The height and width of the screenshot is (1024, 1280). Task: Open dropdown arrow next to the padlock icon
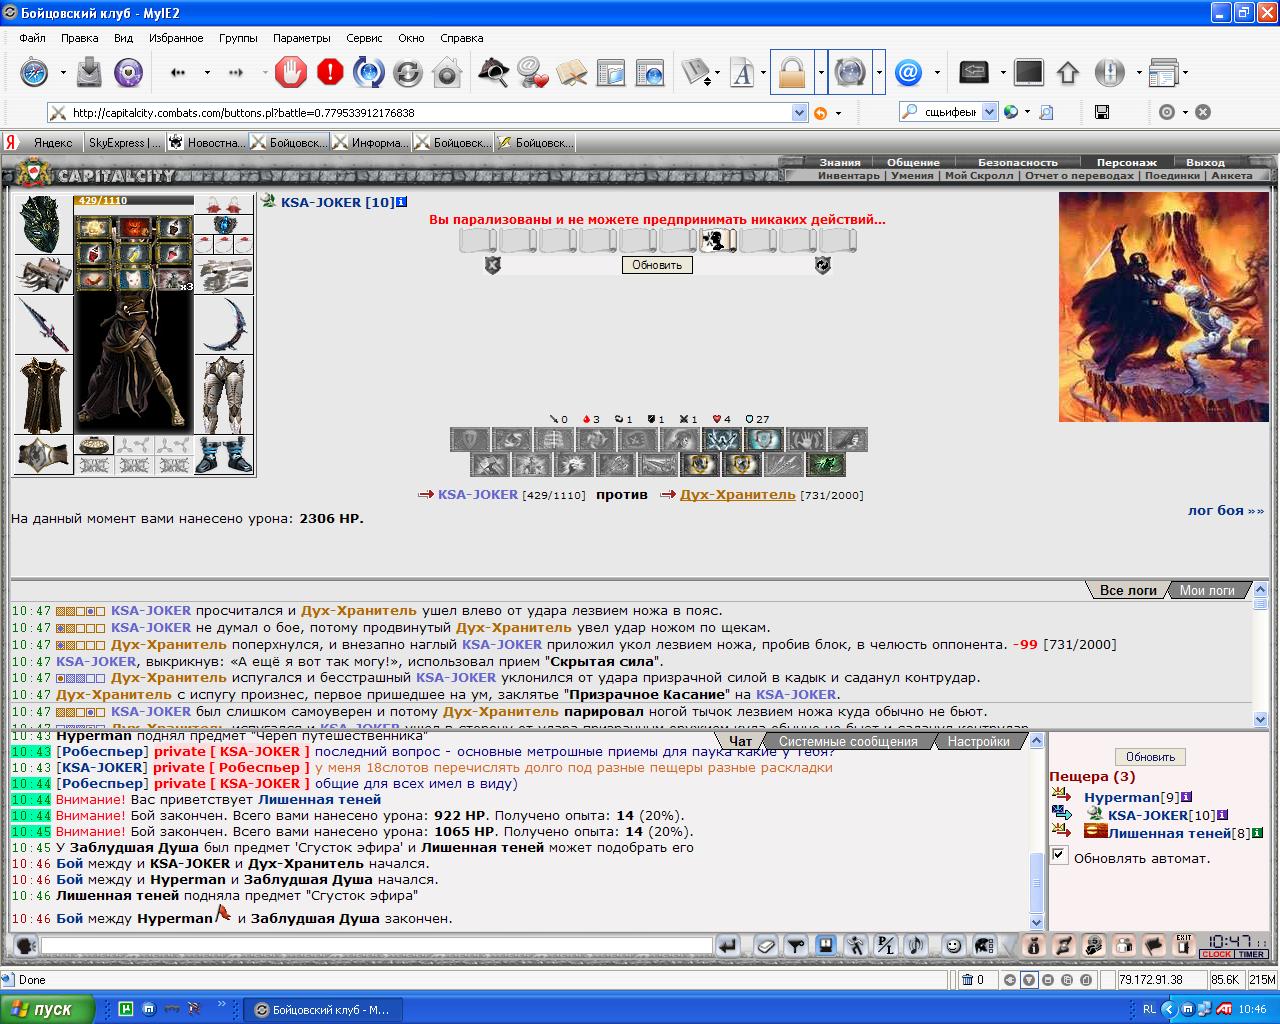(821, 72)
